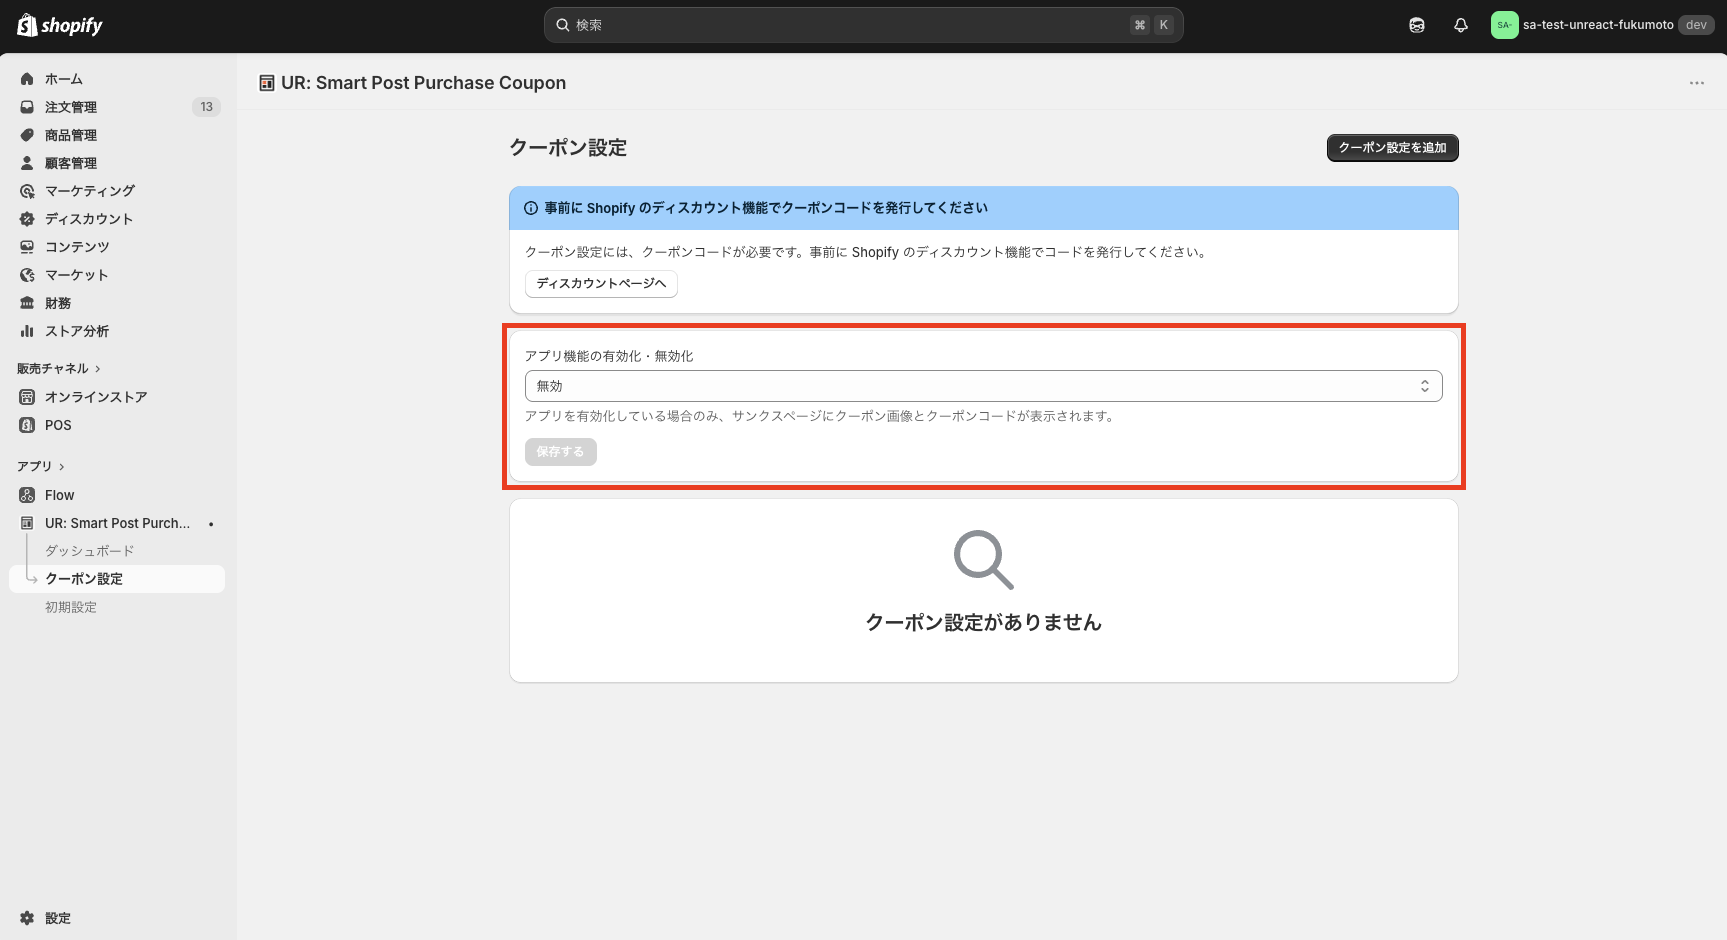The height and width of the screenshot is (940, 1727).
Task: Expand the アプリ section chevron
Action: click(x=62, y=467)
